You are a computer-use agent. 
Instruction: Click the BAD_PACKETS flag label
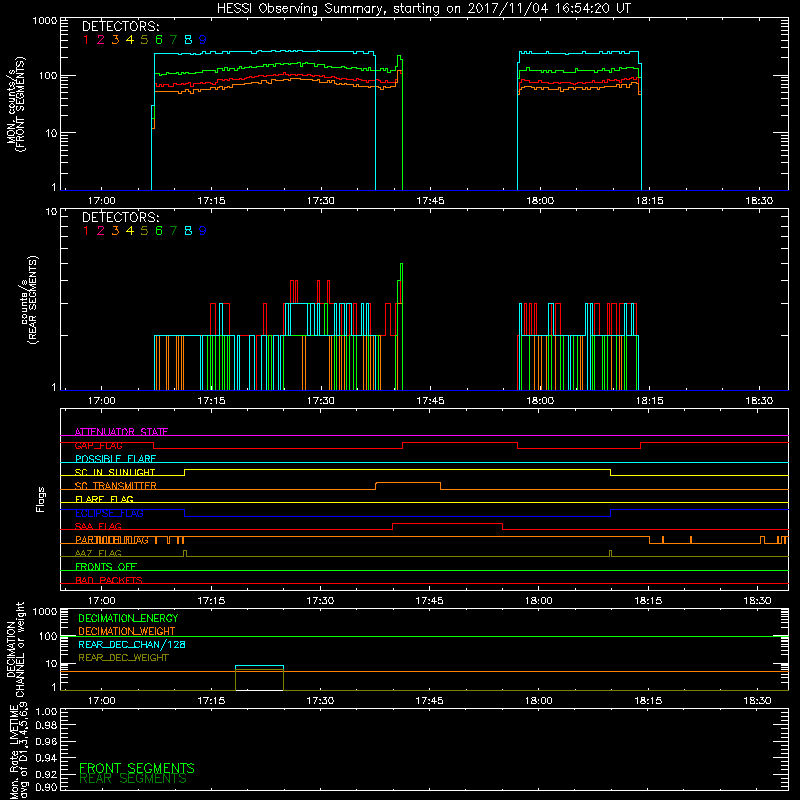109,581
